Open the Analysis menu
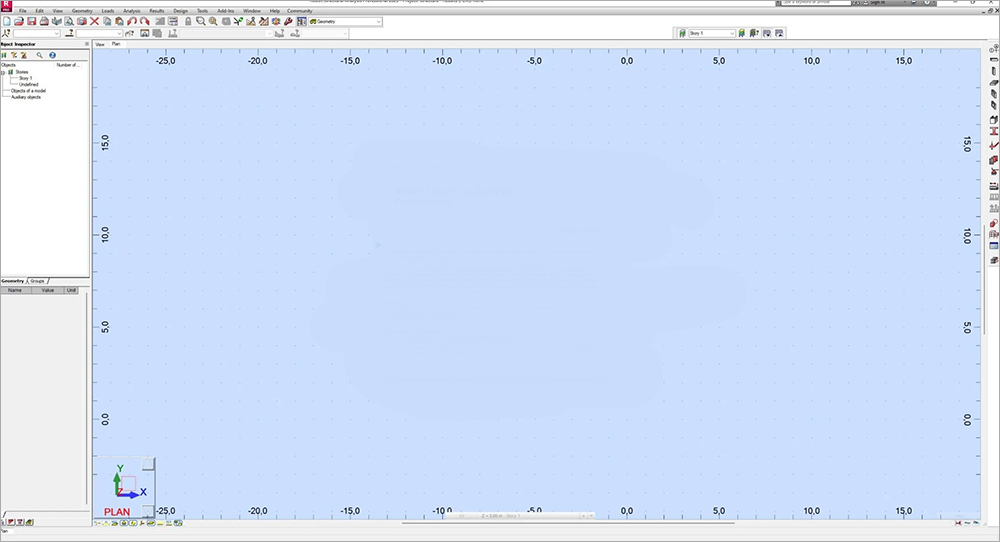 click(131, 11)
